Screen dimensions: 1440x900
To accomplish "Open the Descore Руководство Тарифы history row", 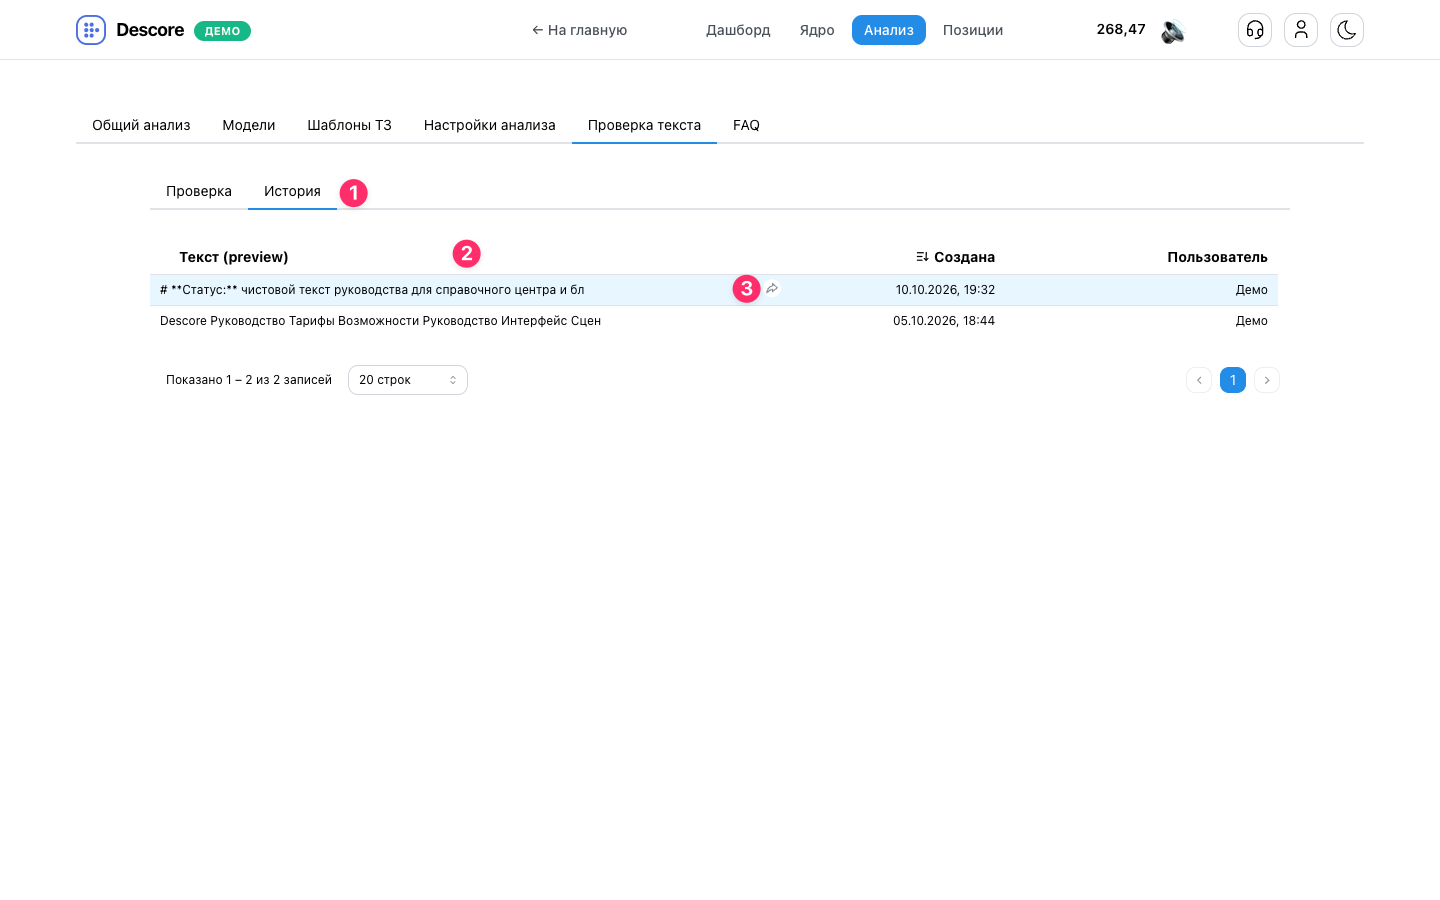I will click(714, 321).
